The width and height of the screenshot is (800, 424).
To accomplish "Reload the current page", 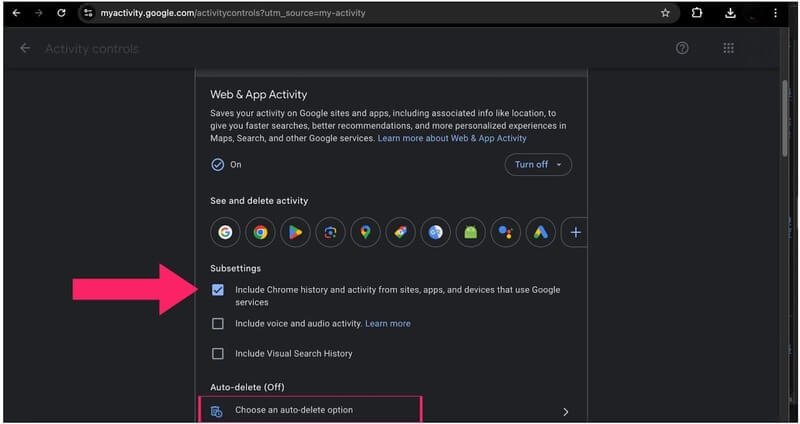I will pos(61,13).
